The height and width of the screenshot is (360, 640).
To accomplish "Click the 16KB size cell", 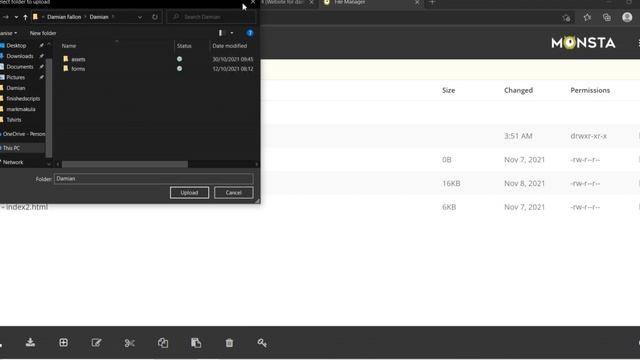I will point(451,183).
